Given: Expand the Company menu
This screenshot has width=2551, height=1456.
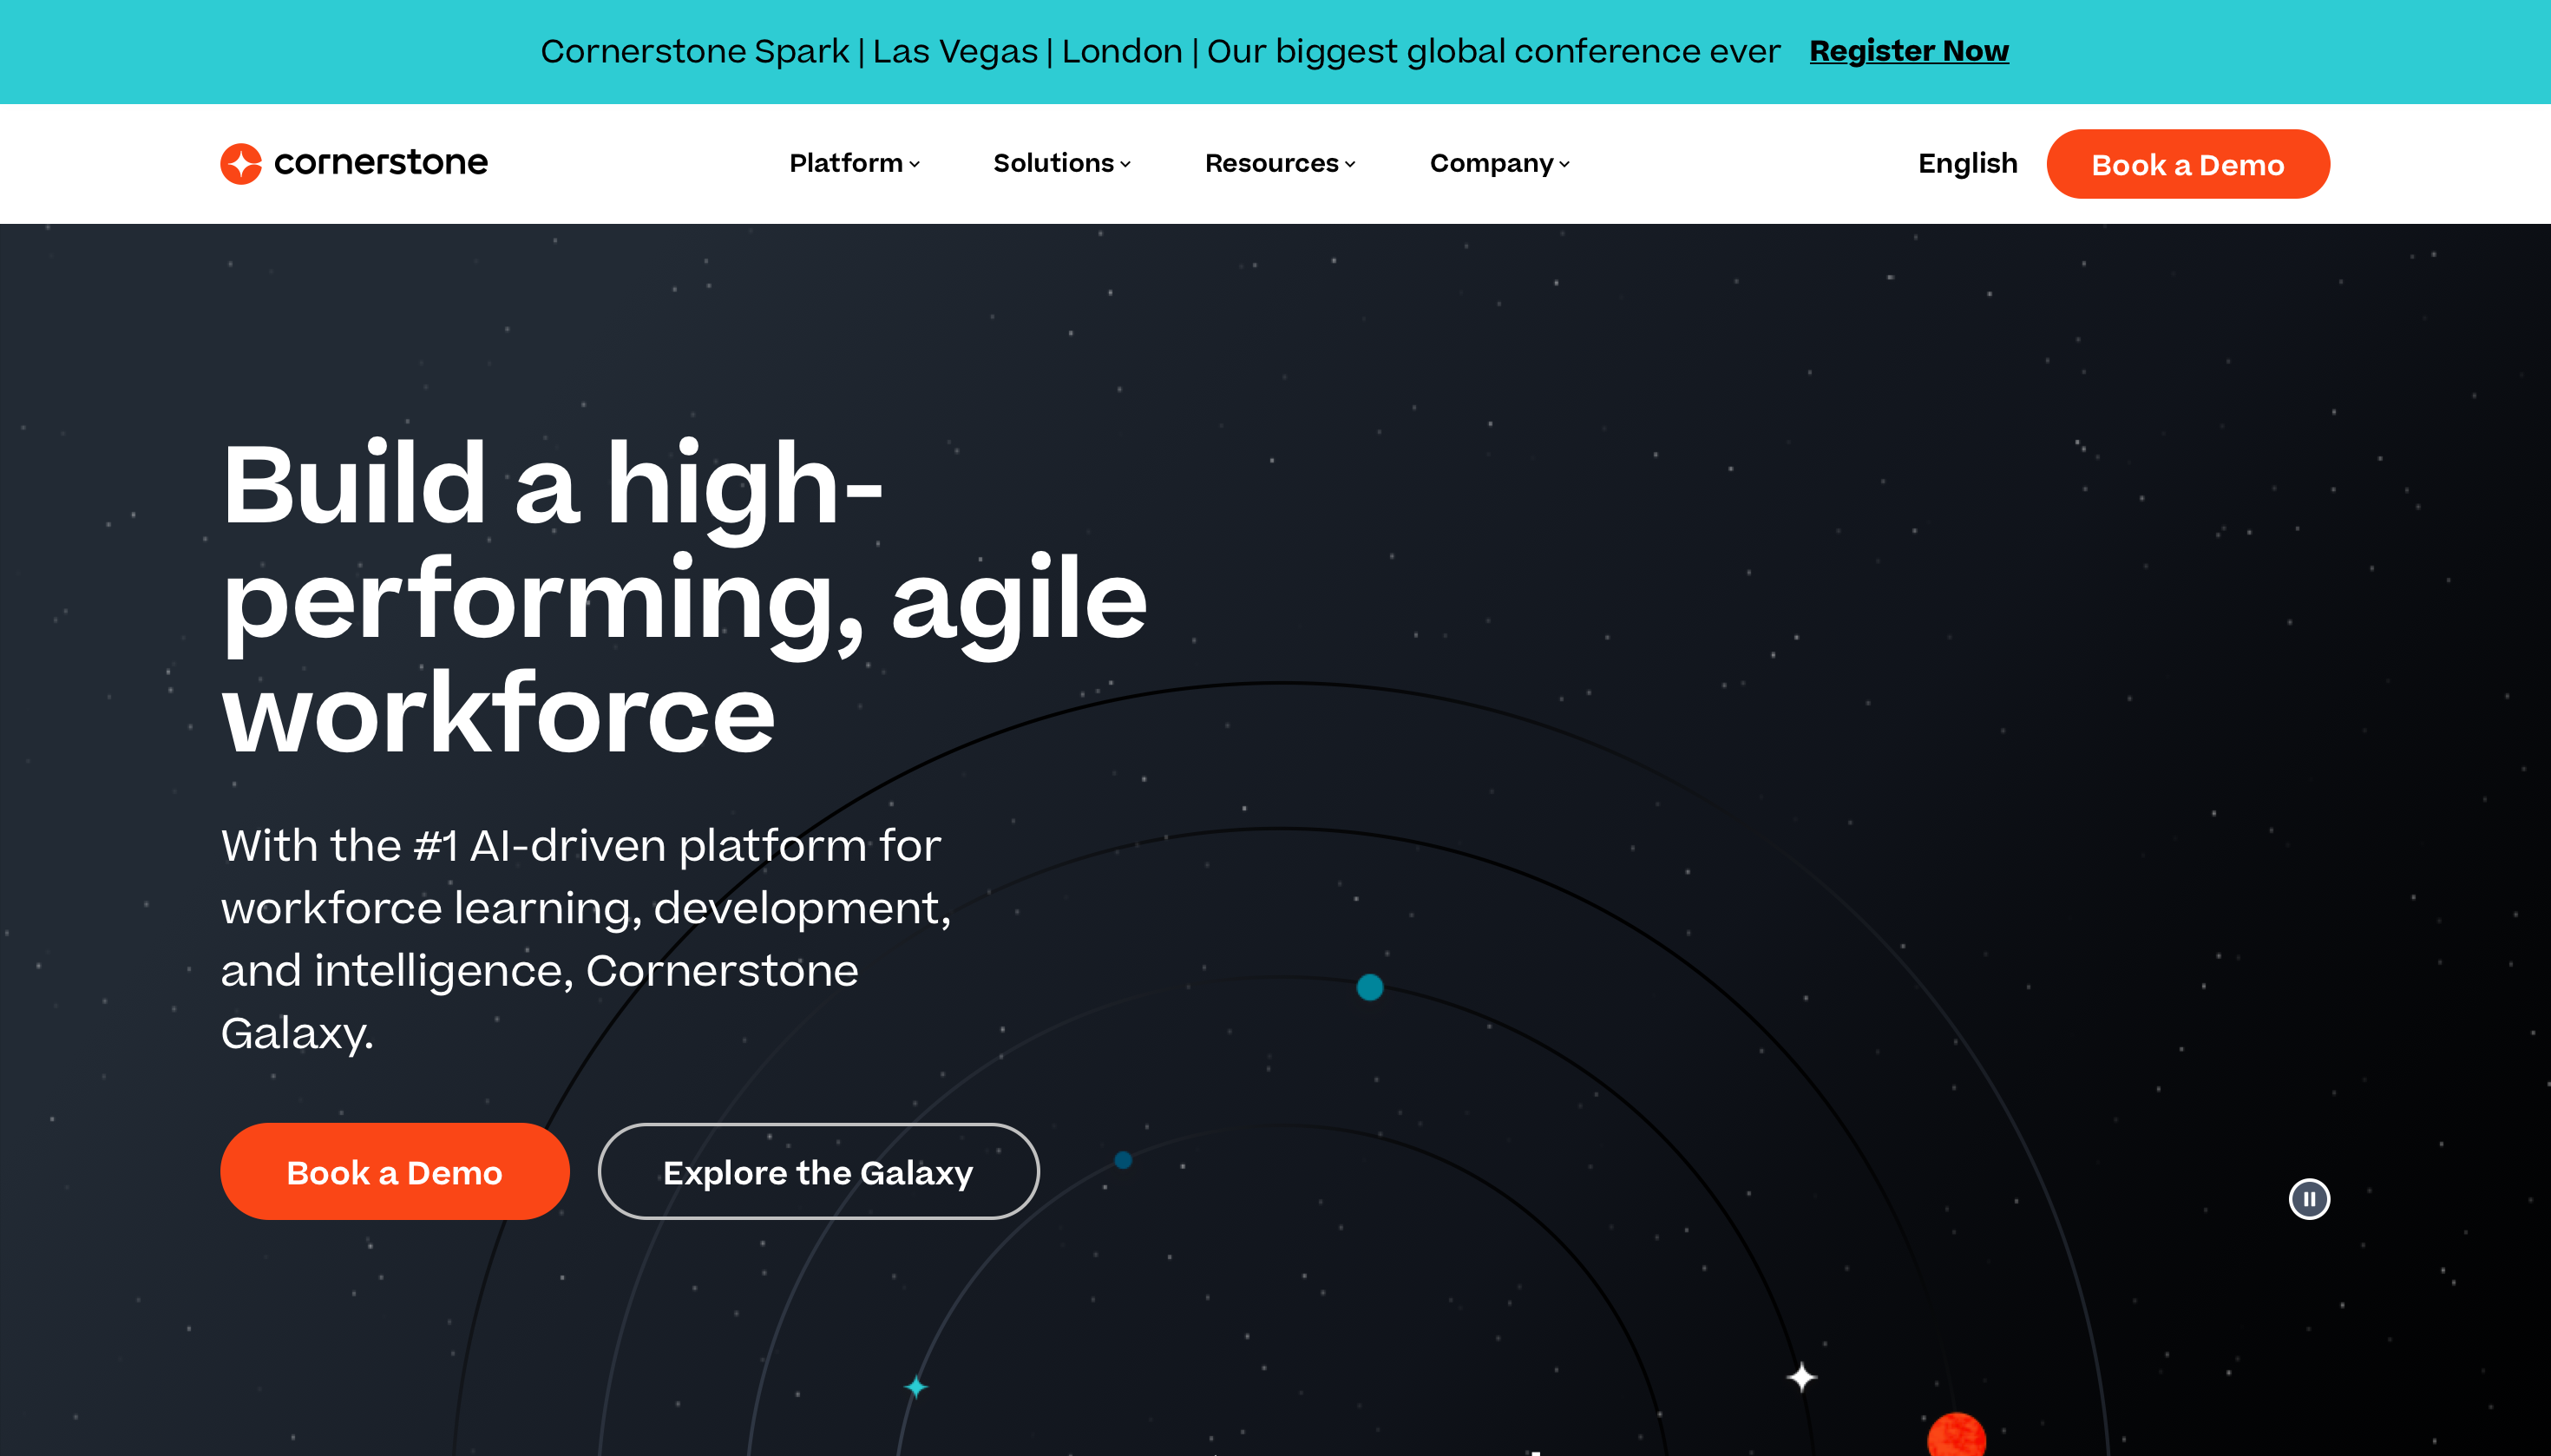Looking at the screenshot, I should click(x=1499, y=163).
